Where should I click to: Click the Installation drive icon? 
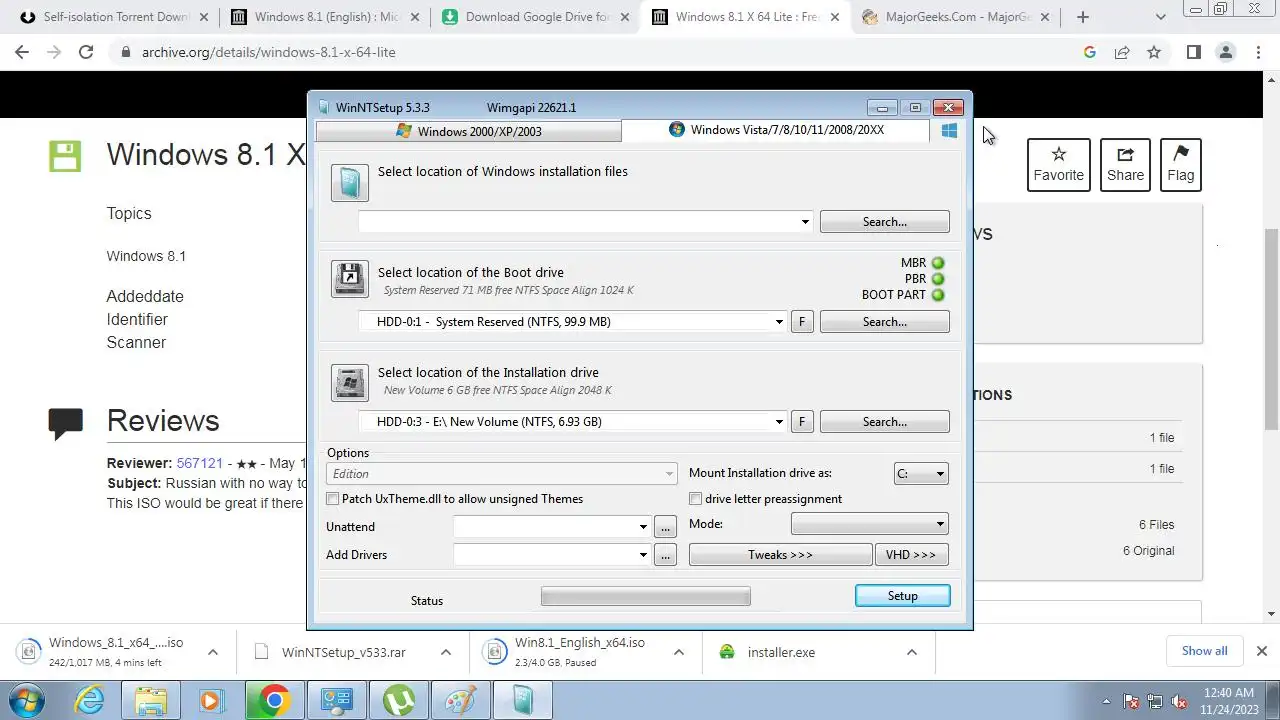350,382
